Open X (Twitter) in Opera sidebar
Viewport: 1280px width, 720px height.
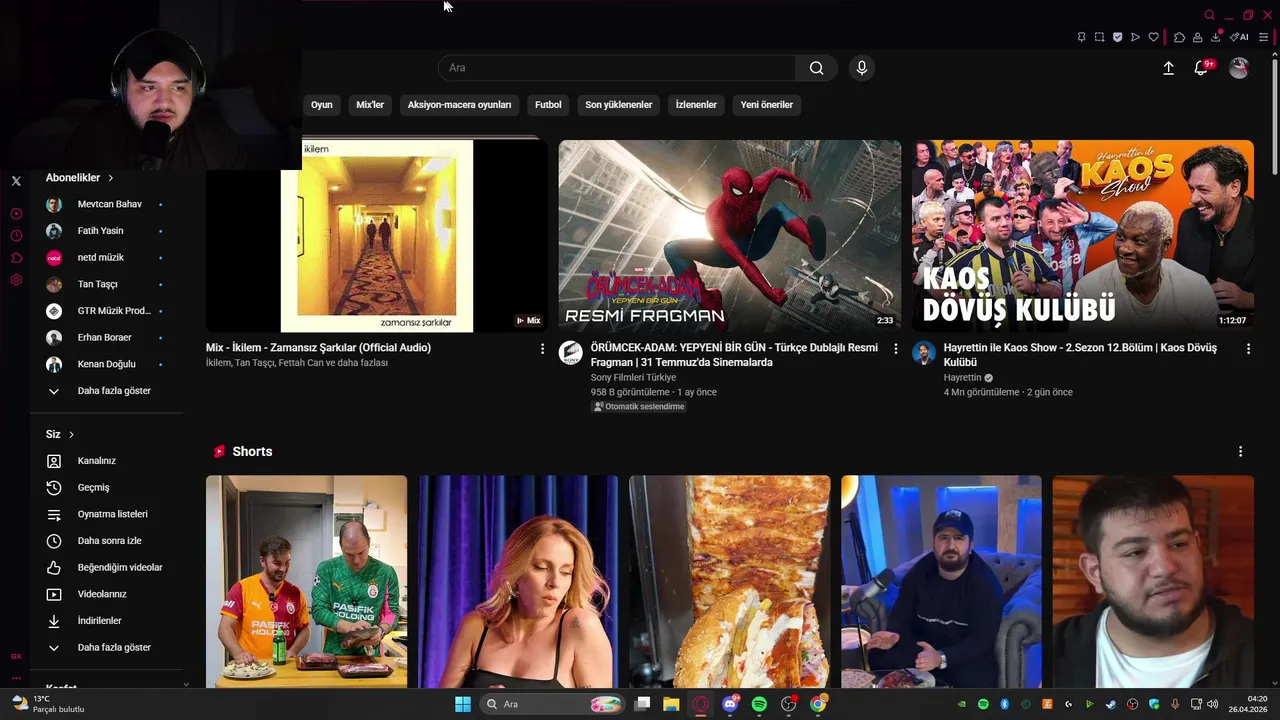tap(16, 181)
